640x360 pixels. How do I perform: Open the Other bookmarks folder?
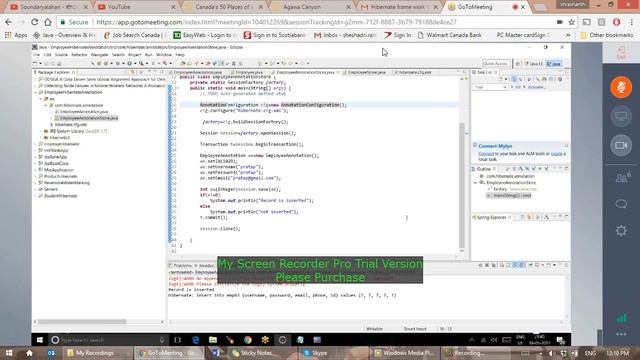[x=608, y=35]
